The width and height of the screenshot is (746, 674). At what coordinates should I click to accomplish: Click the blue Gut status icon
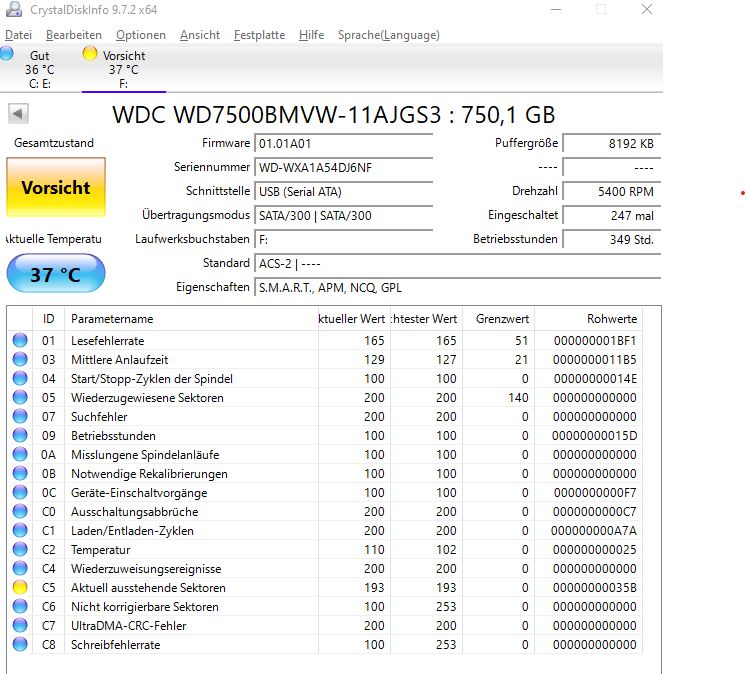[7, 54]
